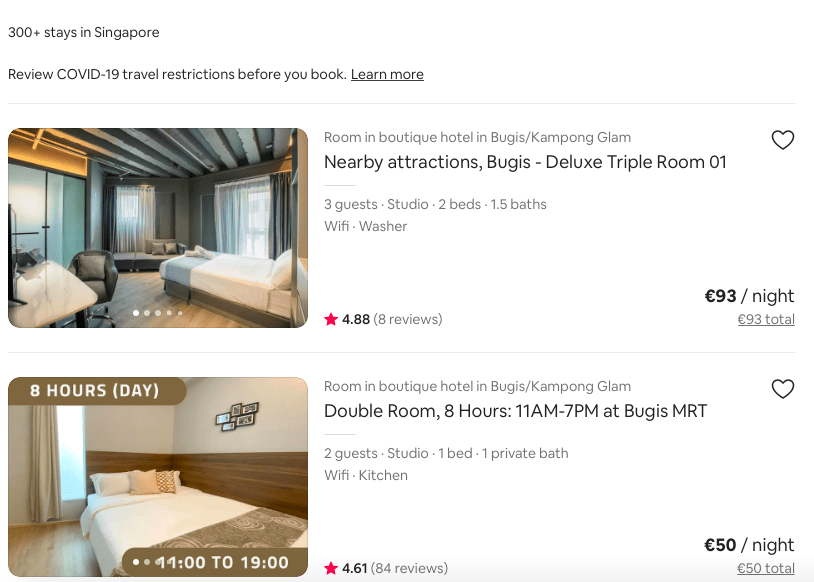This screenshot has height=582, width=814.
Task: Save Deluxe Triple Room 01 with heart icon
Action: (x=782, y=140)
